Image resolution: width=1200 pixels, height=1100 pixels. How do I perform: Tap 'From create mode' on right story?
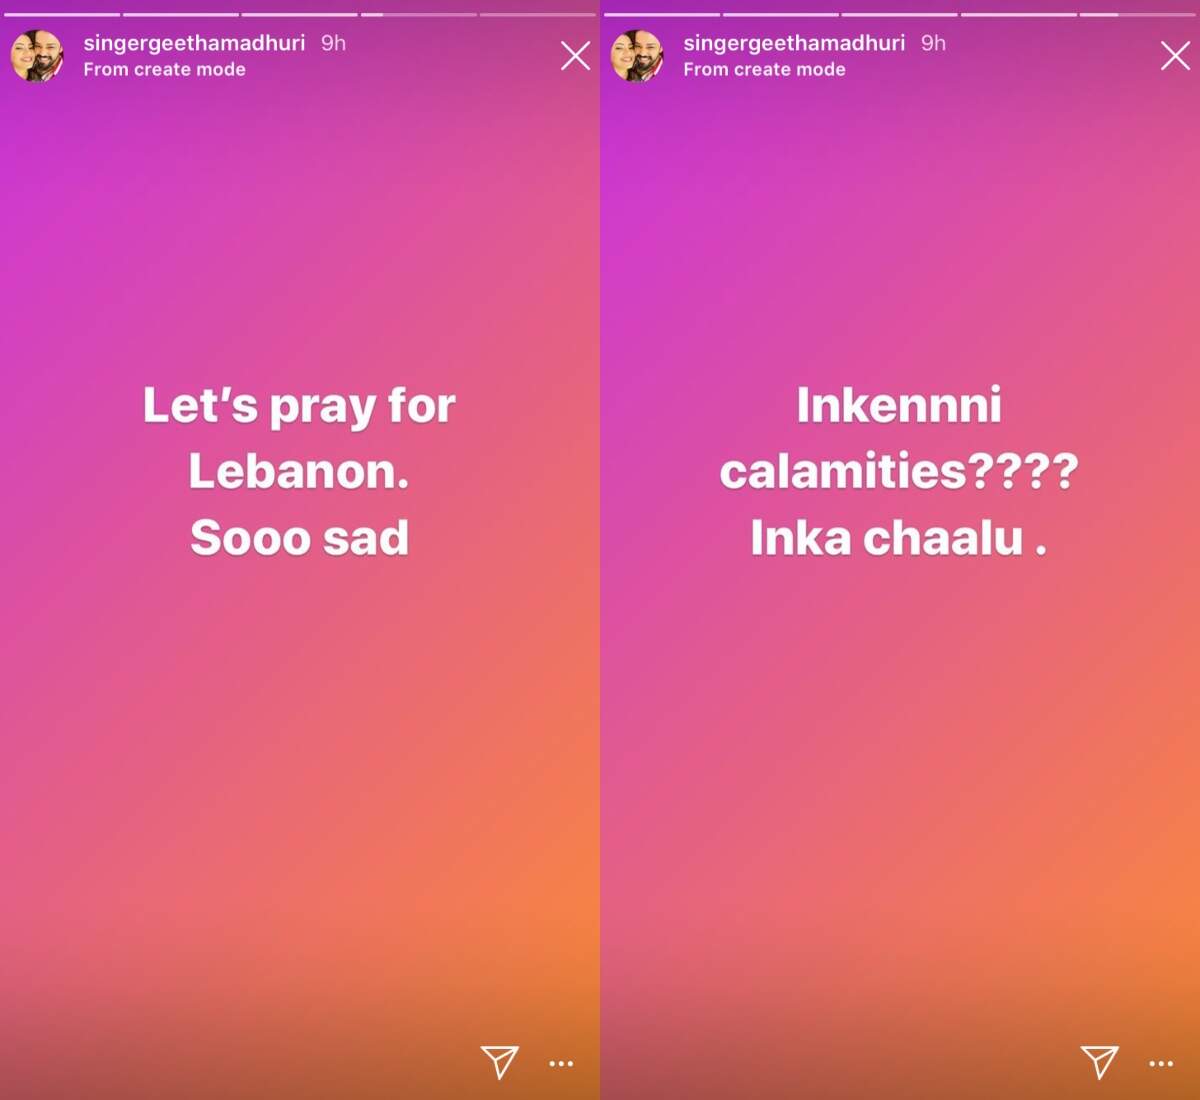(764, 70)
